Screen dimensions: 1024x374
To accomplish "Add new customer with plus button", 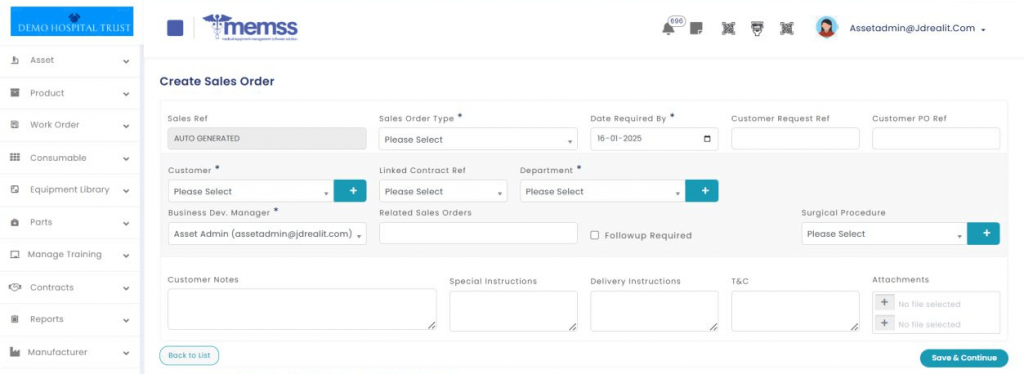I will point(350,191).
